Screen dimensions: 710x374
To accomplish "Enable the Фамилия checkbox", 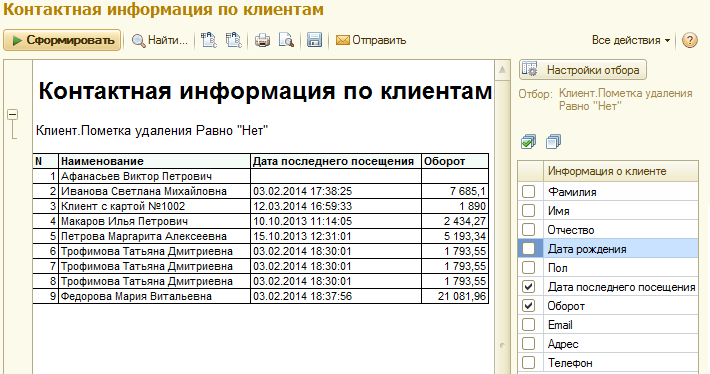I will point(528,192).
